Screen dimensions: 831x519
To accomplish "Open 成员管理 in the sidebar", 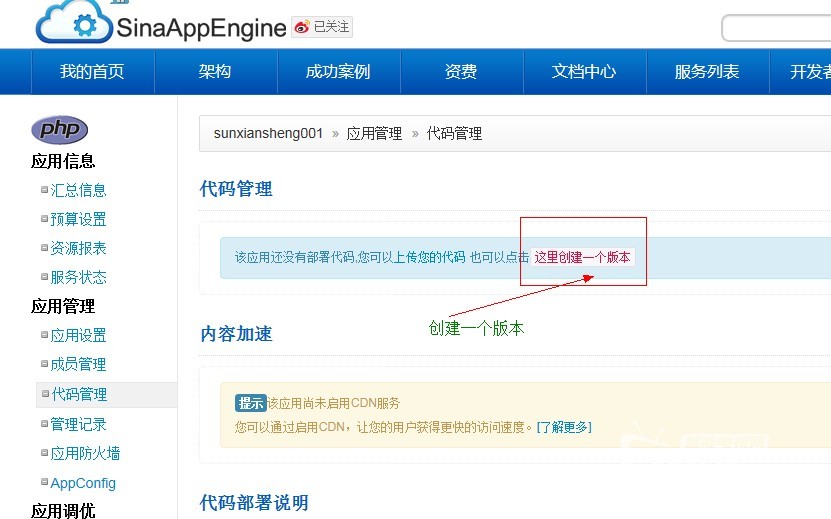I will click(78, 365).
